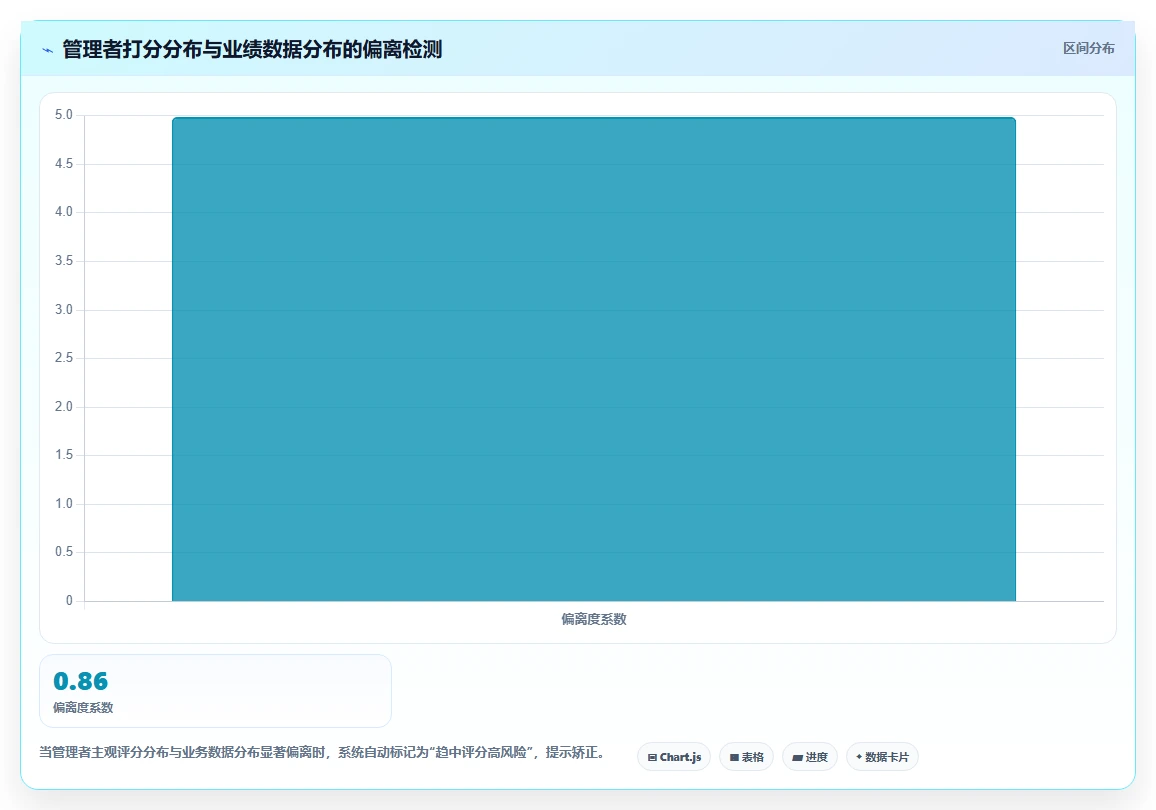Screen dimensions: 1156x810
Task: Click the lightning icon beside the panel title
Action: 48,50
